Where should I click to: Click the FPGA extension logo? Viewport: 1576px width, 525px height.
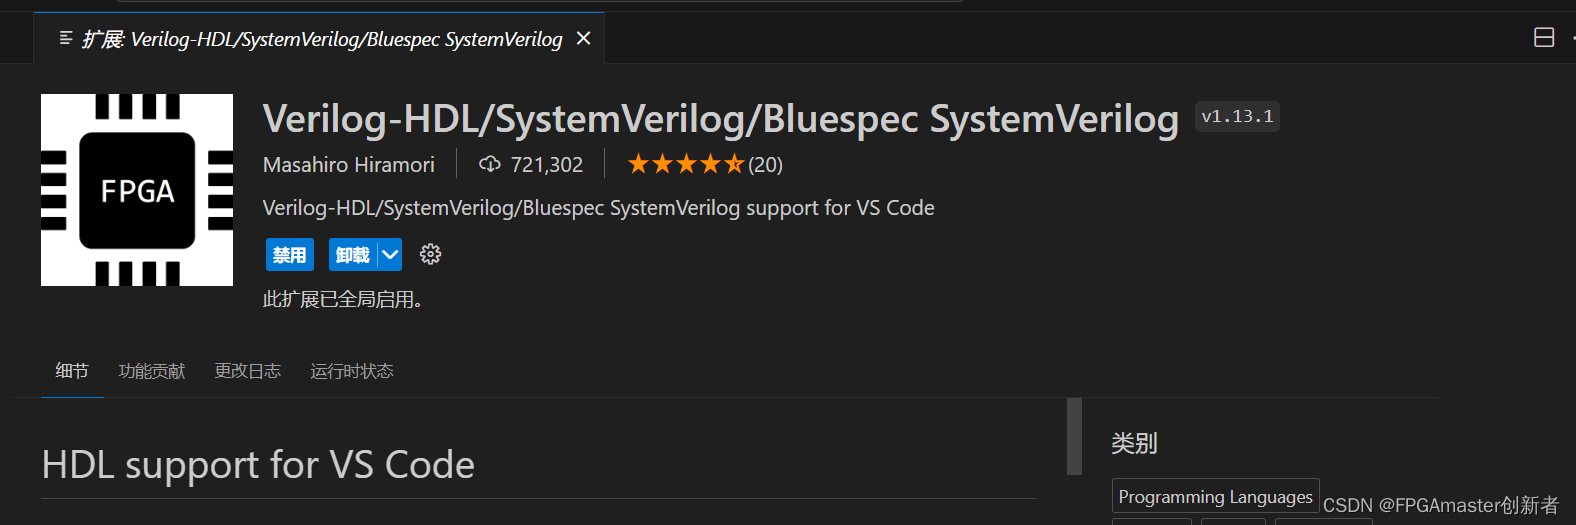(137, 190)
